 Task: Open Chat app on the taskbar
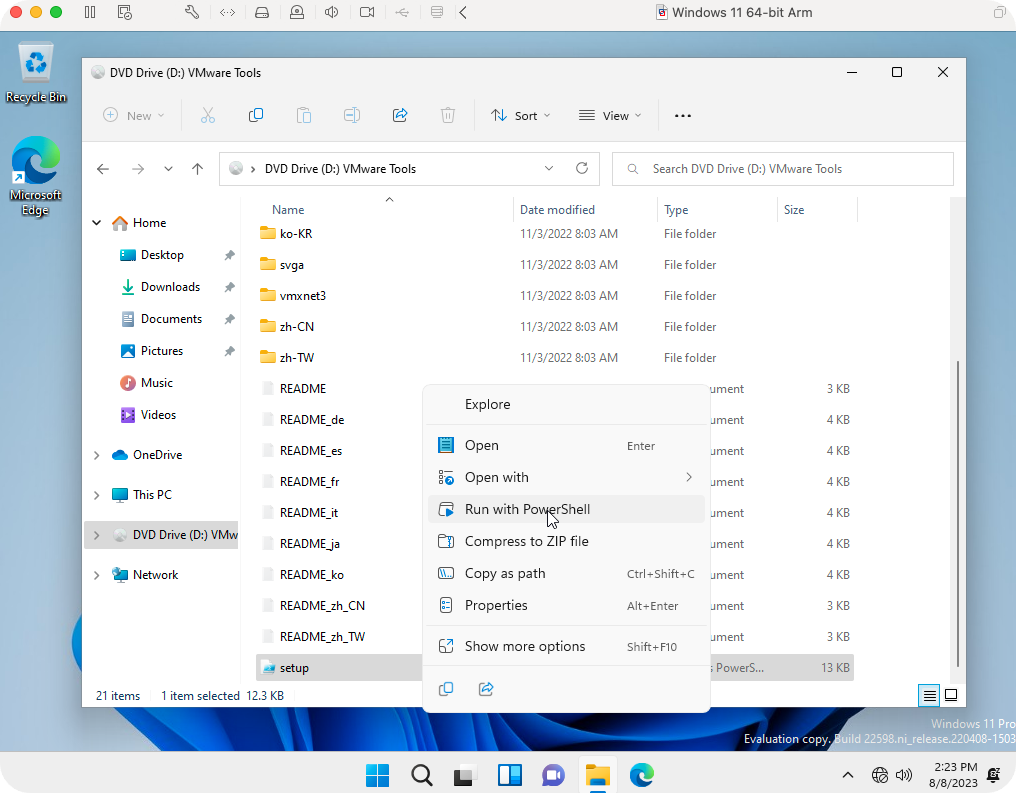point(553,775)
